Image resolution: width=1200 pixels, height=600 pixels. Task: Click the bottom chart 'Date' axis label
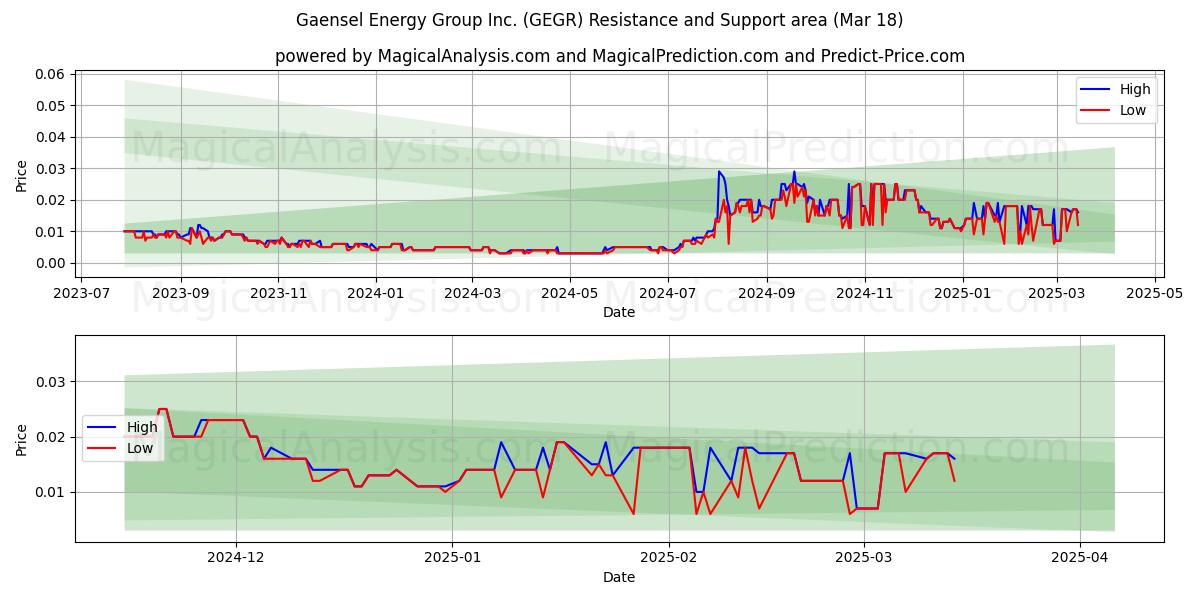619,577
